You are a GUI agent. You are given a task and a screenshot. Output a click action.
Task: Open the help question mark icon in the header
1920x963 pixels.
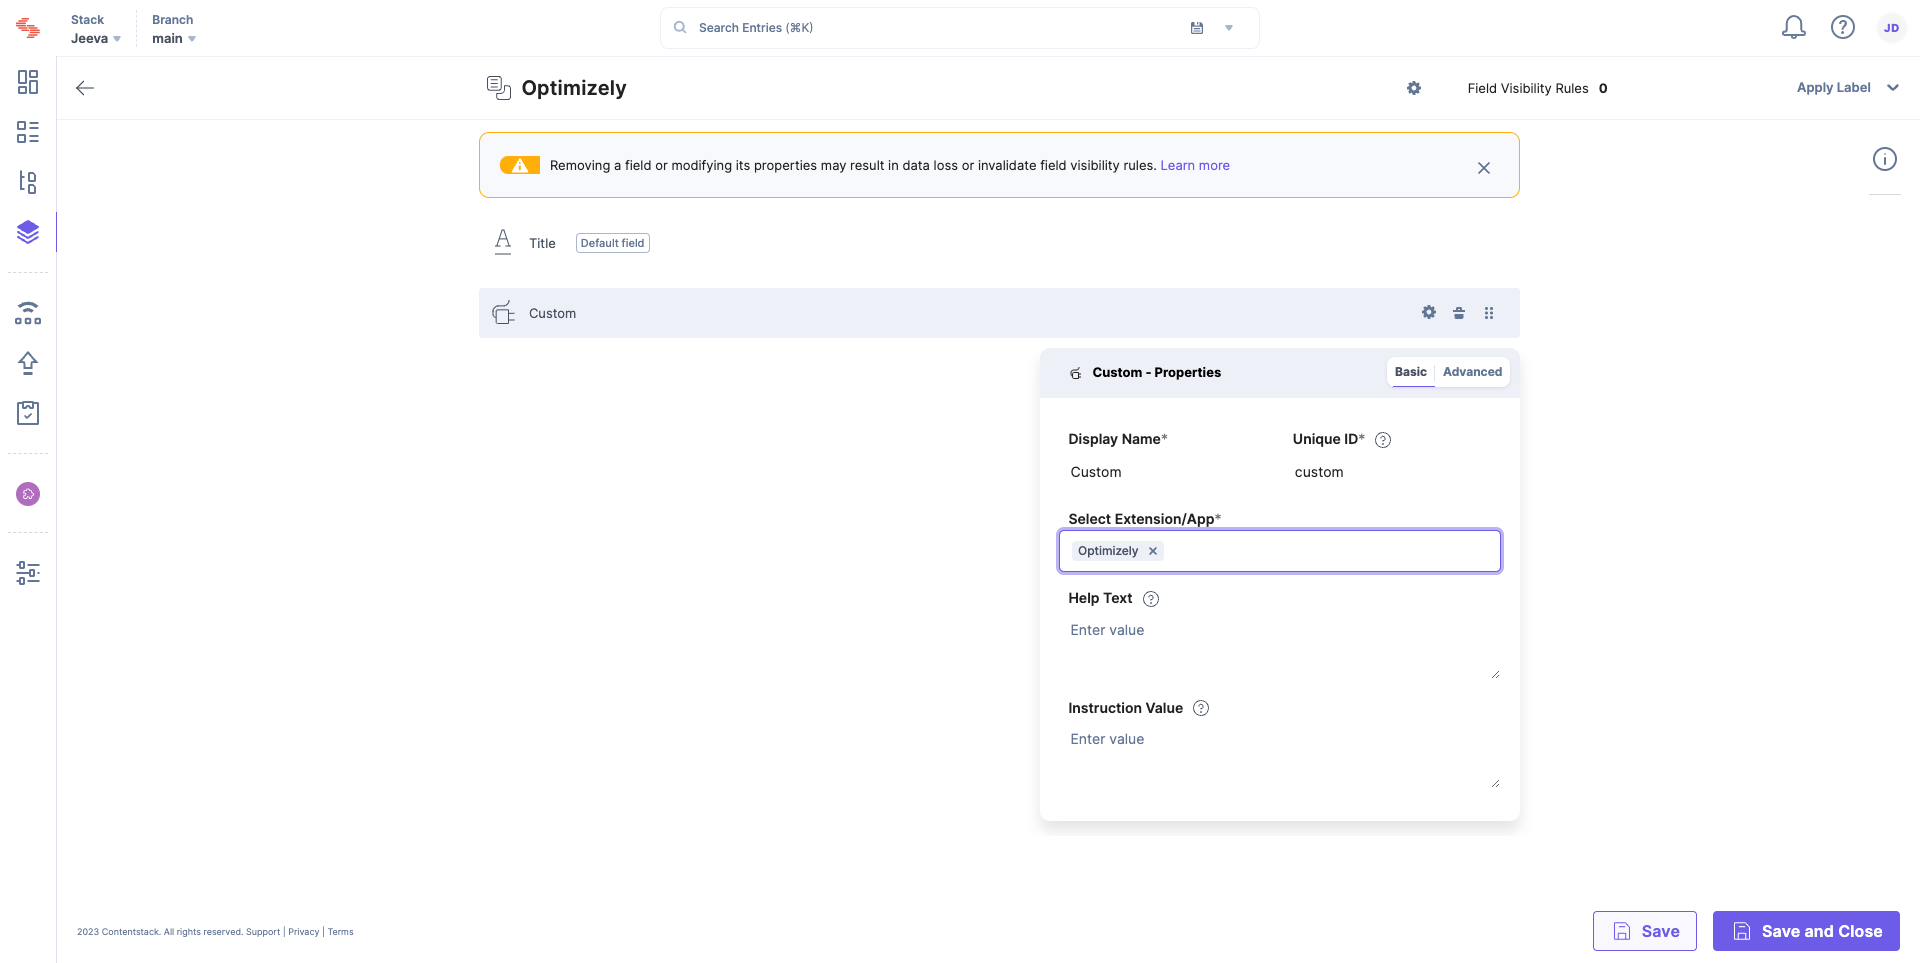point(1843,28)
